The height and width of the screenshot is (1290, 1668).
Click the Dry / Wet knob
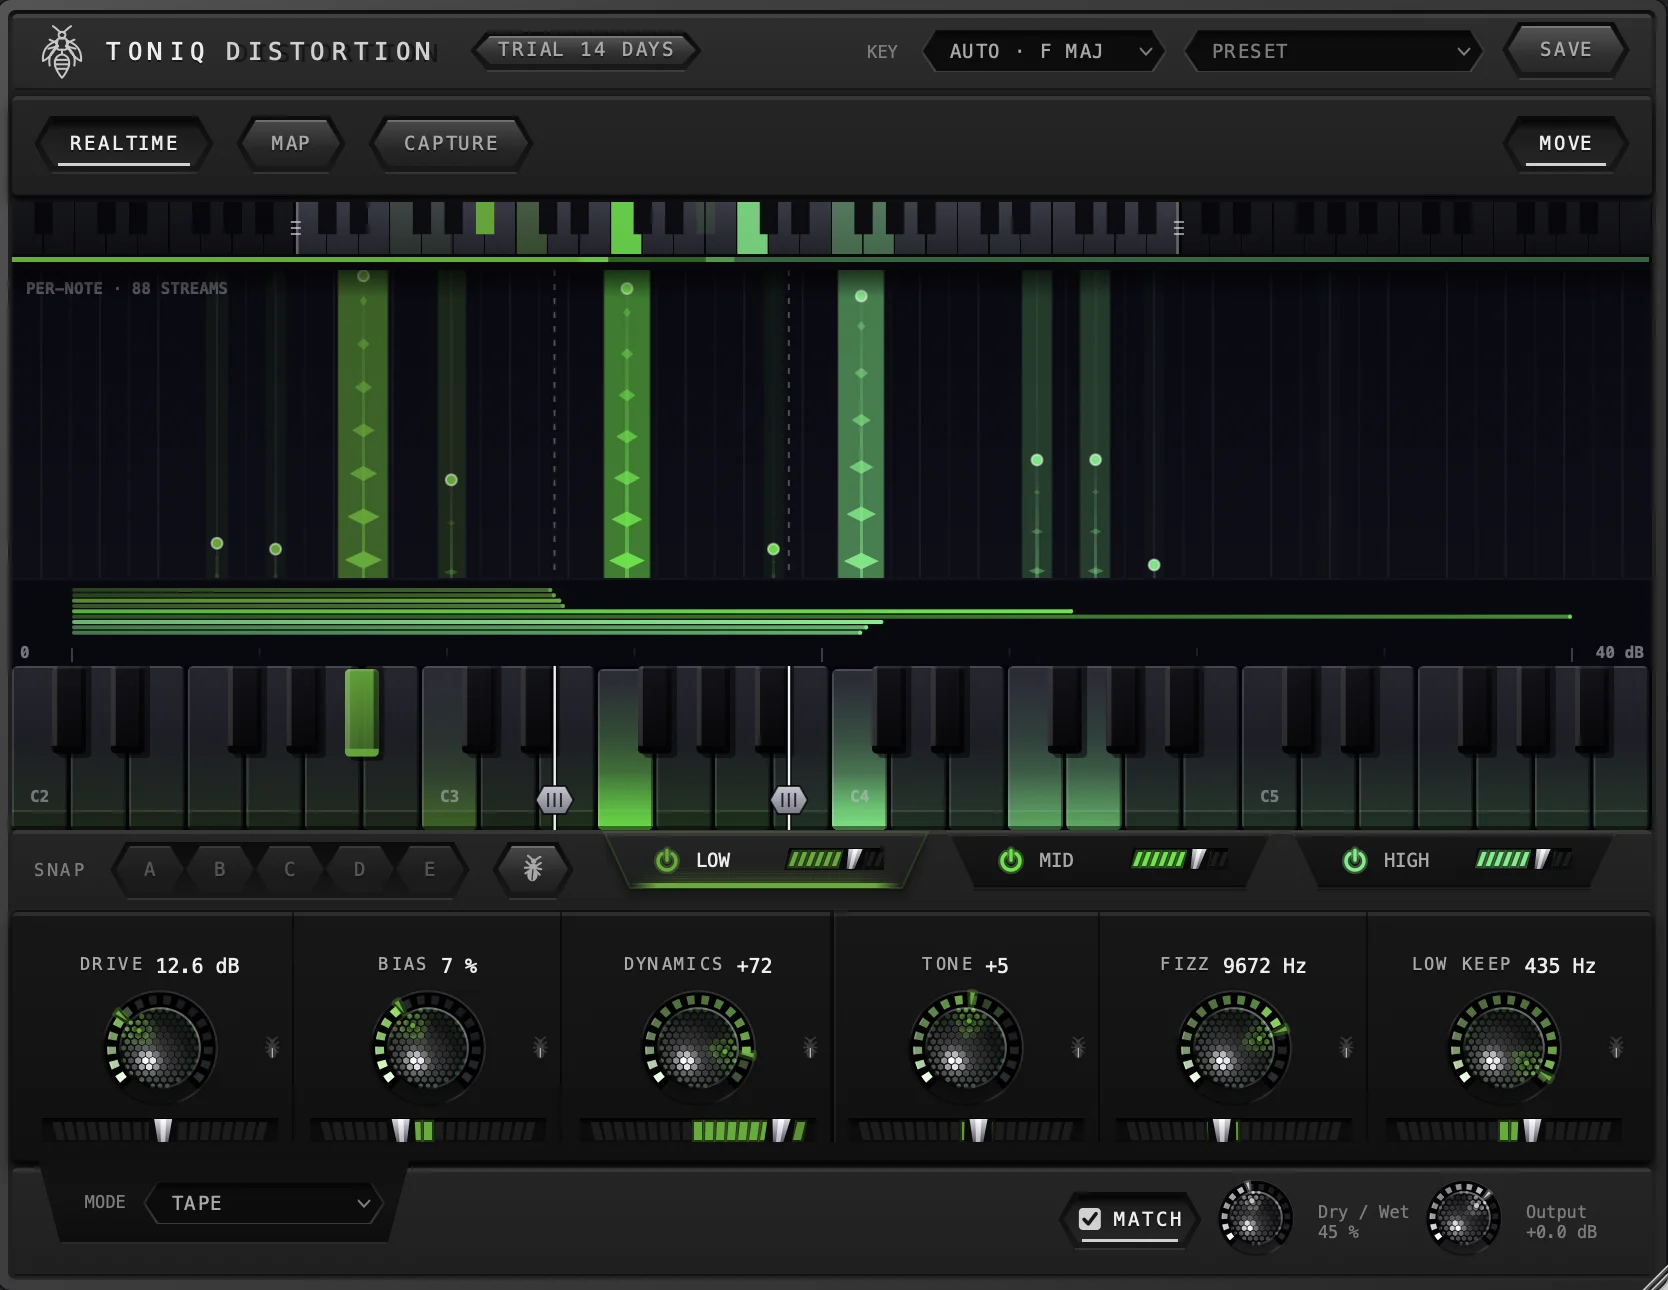click(1255, 1218)
